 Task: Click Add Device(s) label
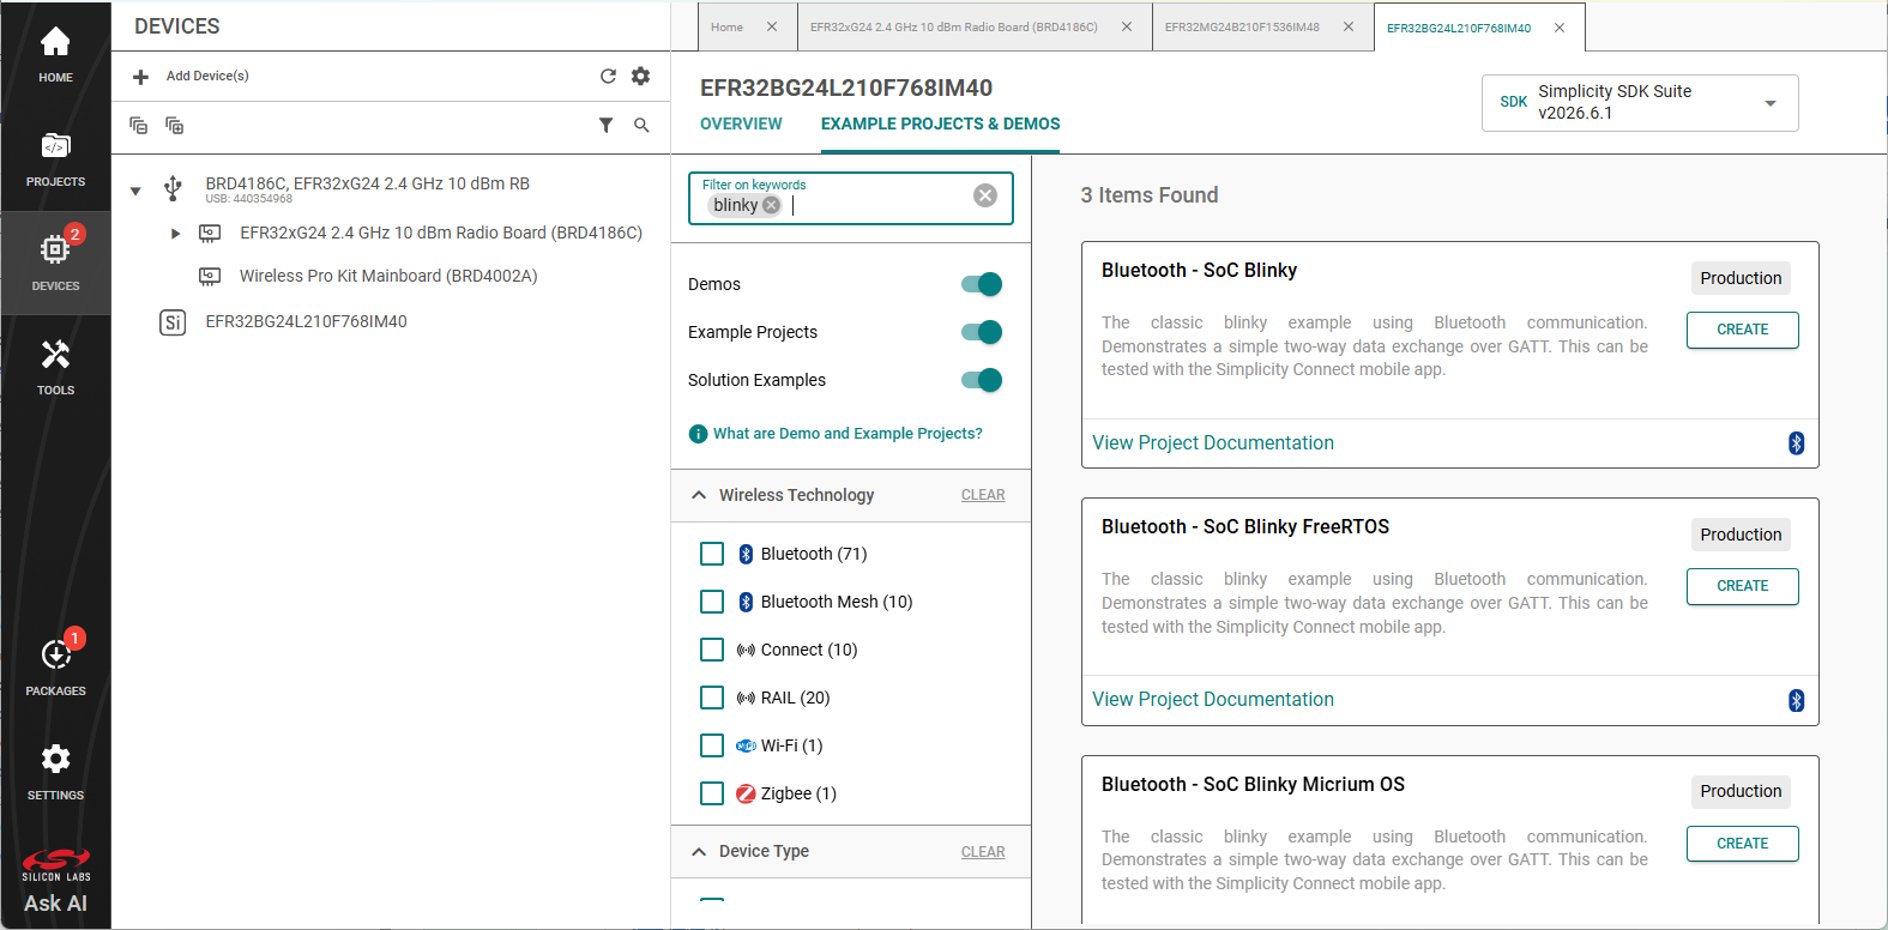tap(207, 76)
